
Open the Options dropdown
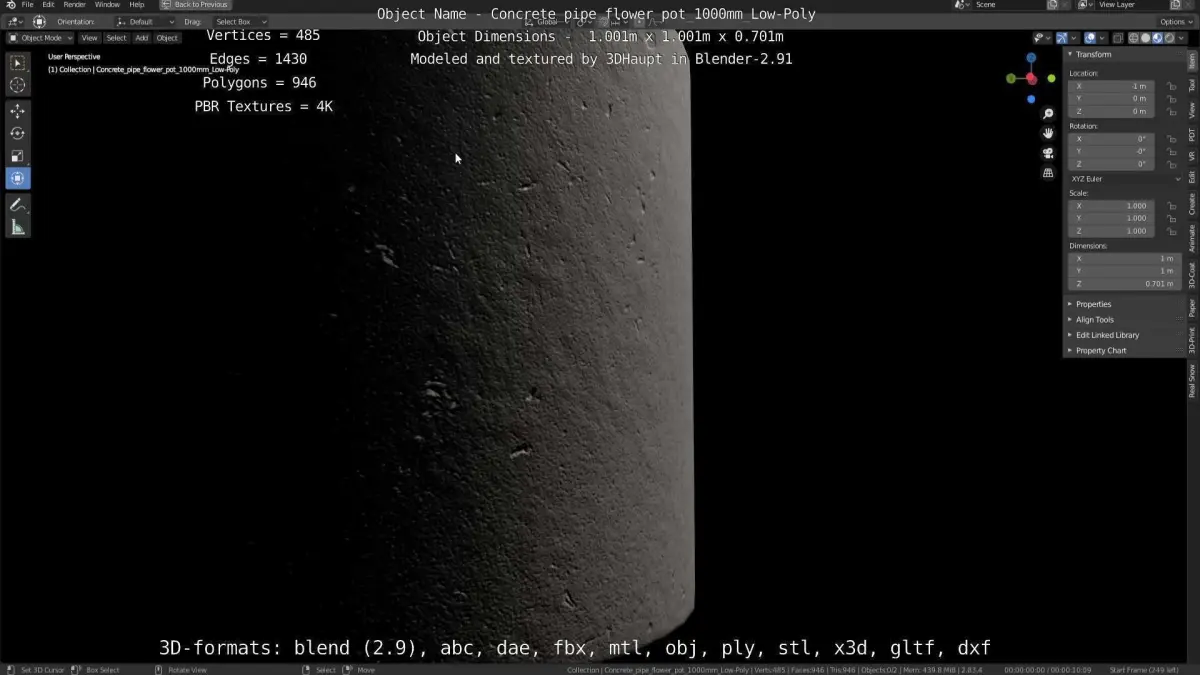point(1175,21)
